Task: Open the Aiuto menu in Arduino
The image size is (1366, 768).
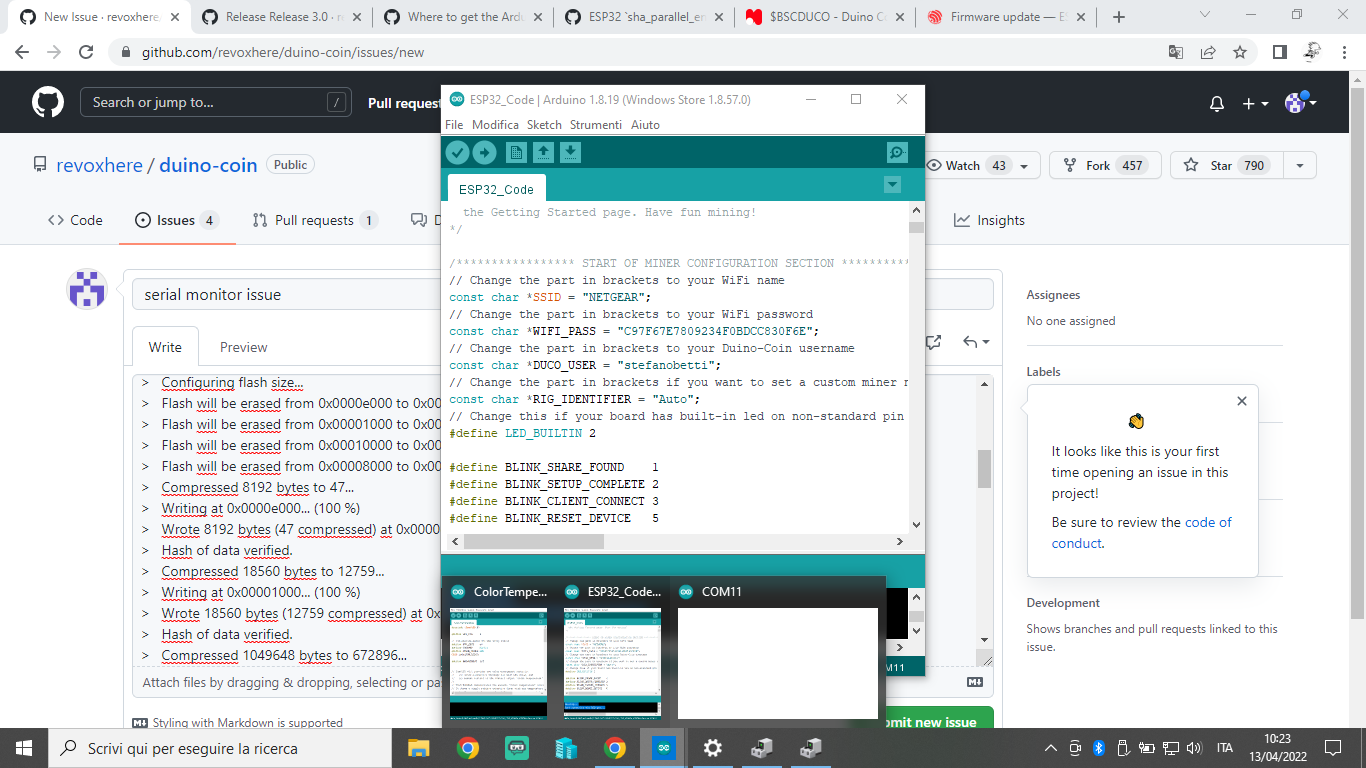Action: (645, 125)
